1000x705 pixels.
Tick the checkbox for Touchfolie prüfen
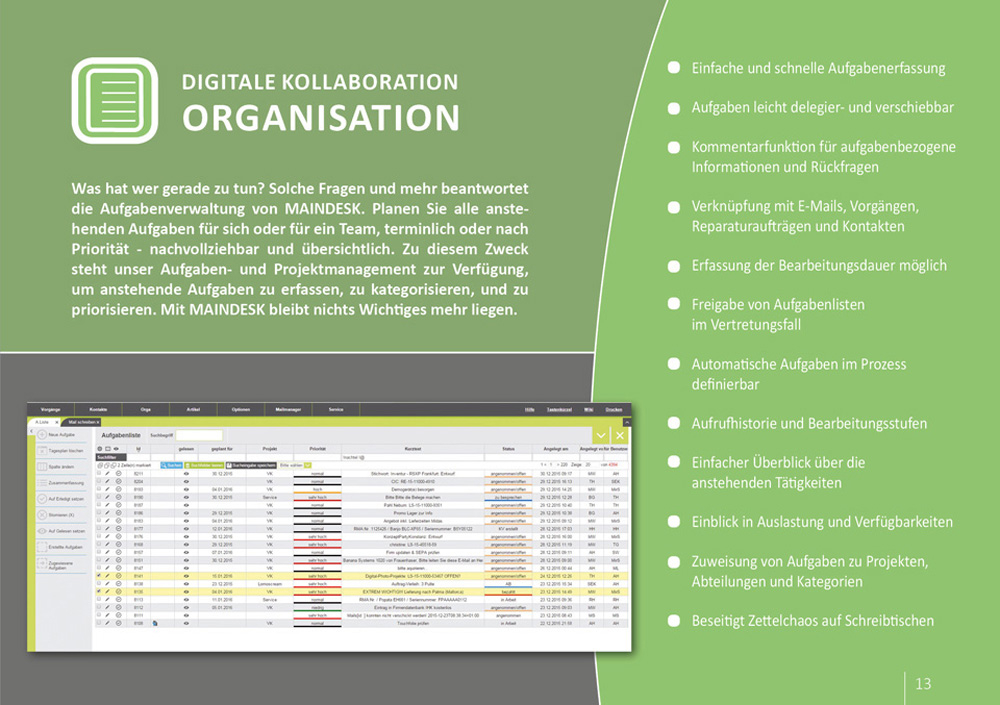point(99,623)
